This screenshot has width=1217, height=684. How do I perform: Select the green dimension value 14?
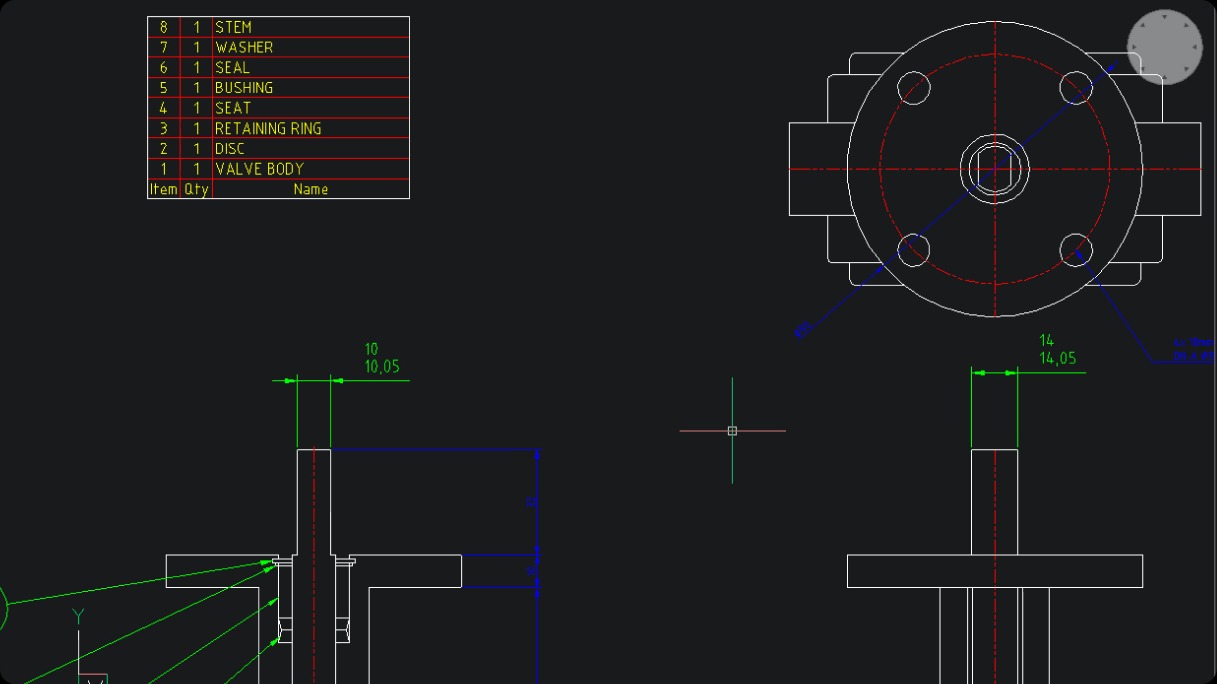1047,341
